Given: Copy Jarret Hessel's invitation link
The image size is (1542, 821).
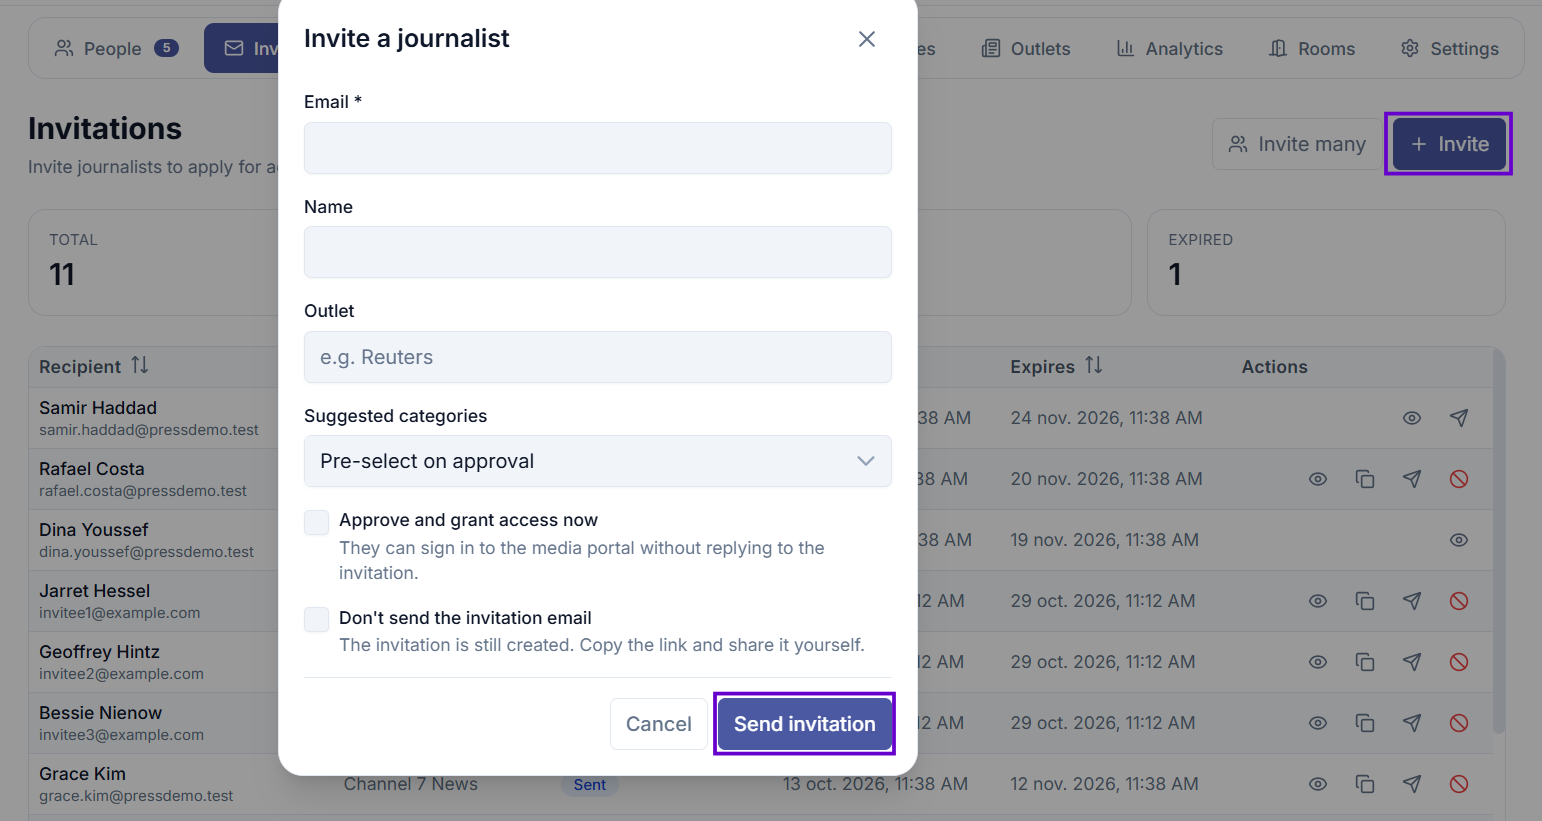Looking at the screenshot, I should point(1365,601).
